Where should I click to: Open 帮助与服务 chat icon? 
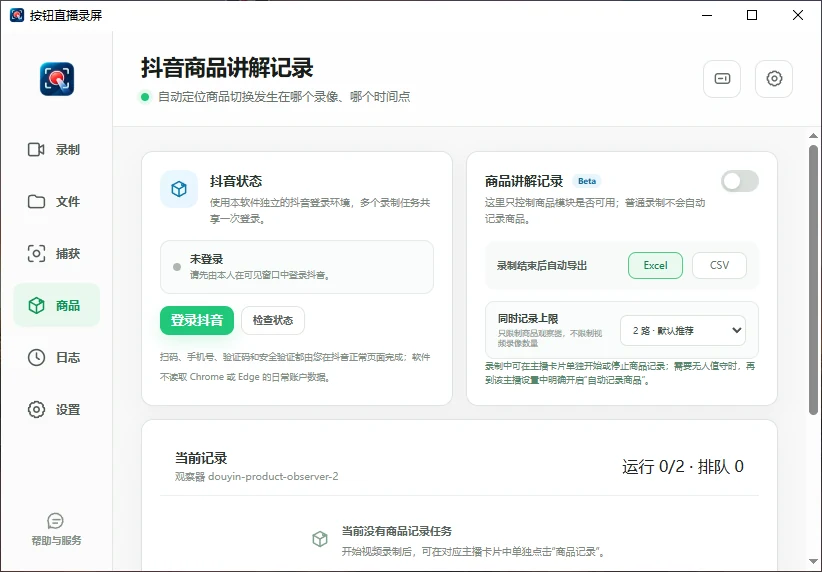coord(56,521)
